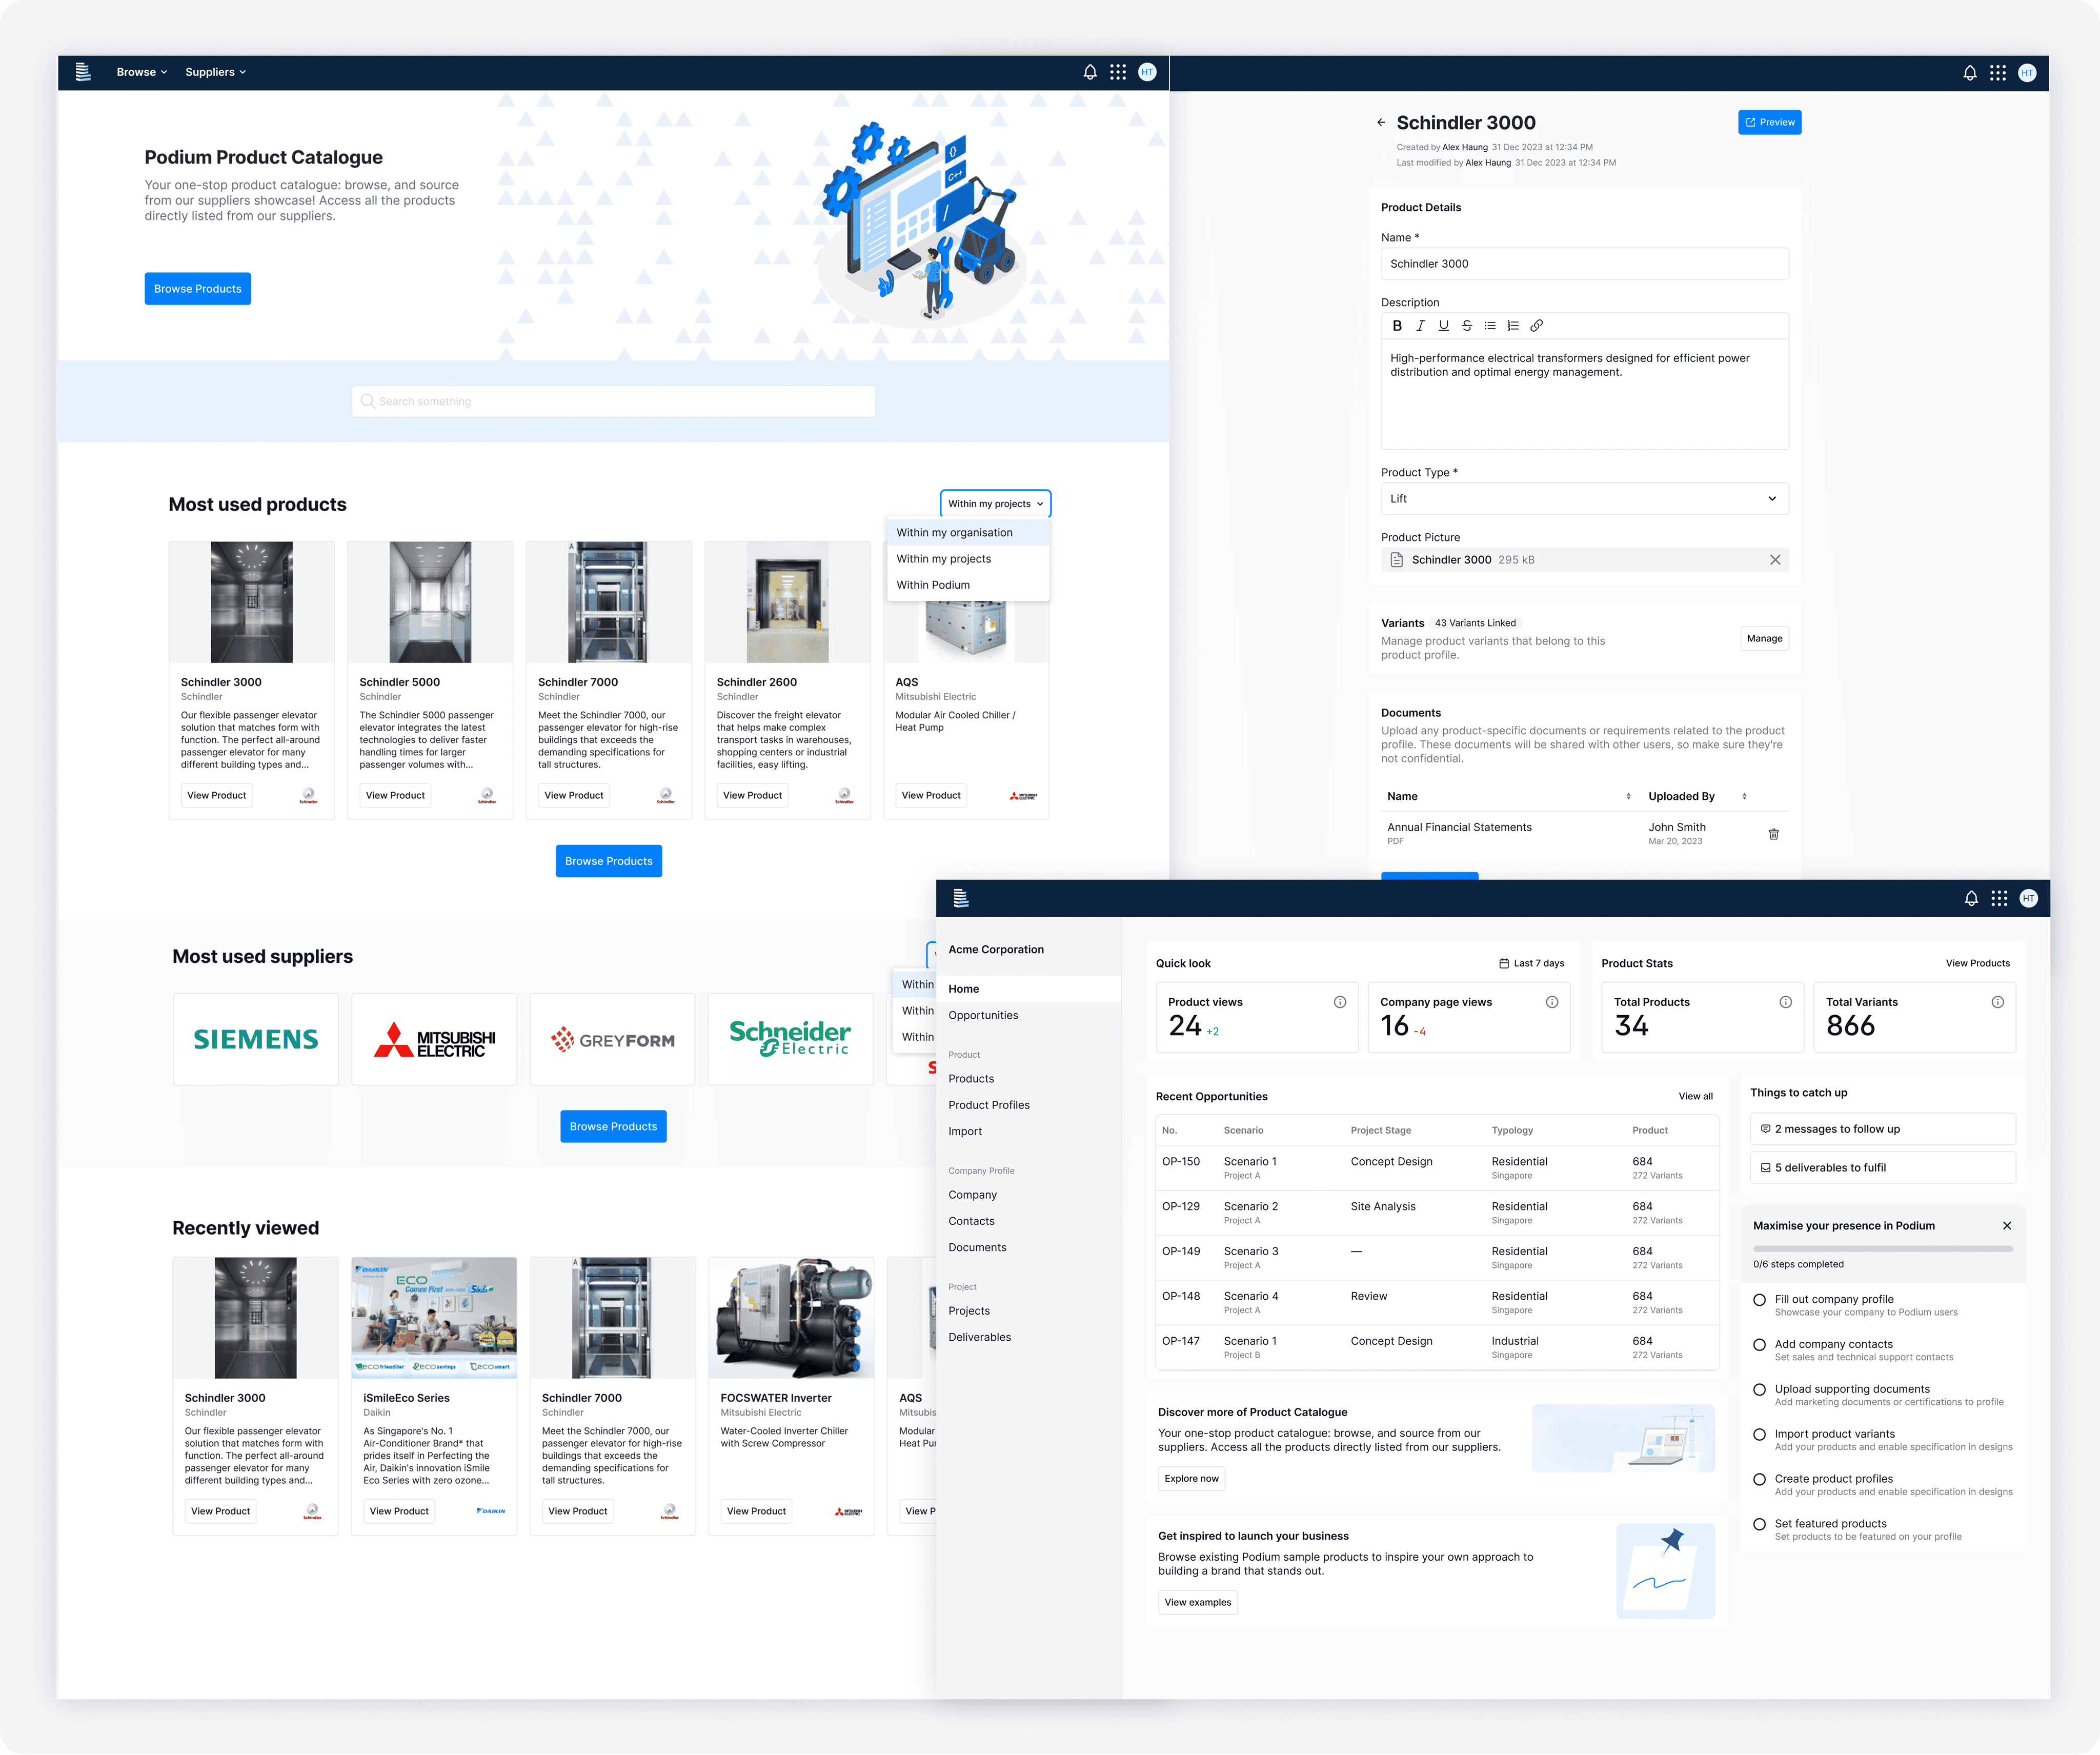Viewport: 2100px width, 1755px height.
Task: Click the Manage variants button
Action: (x=1764, y=639)
